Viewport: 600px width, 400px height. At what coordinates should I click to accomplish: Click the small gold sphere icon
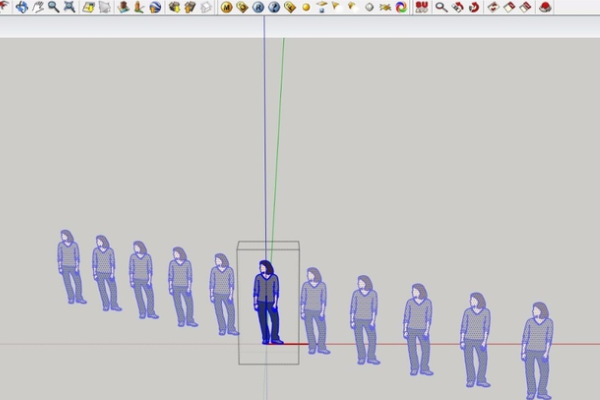coord(306,7)
